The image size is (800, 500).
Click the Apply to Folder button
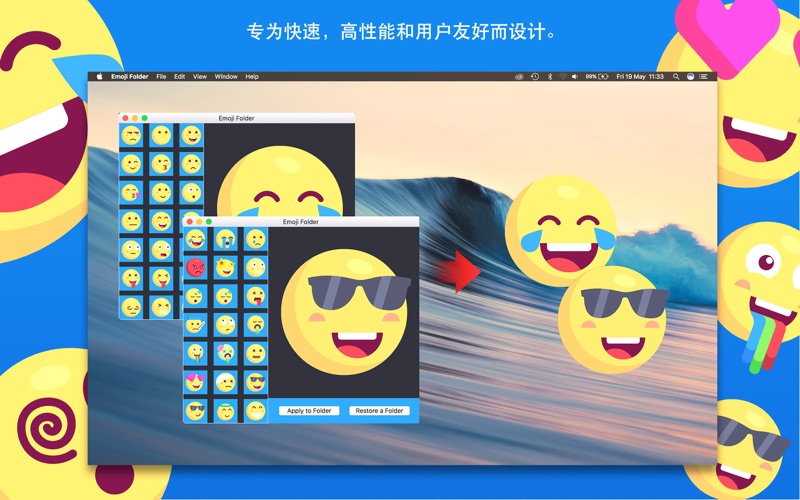(x=309, y=411)
